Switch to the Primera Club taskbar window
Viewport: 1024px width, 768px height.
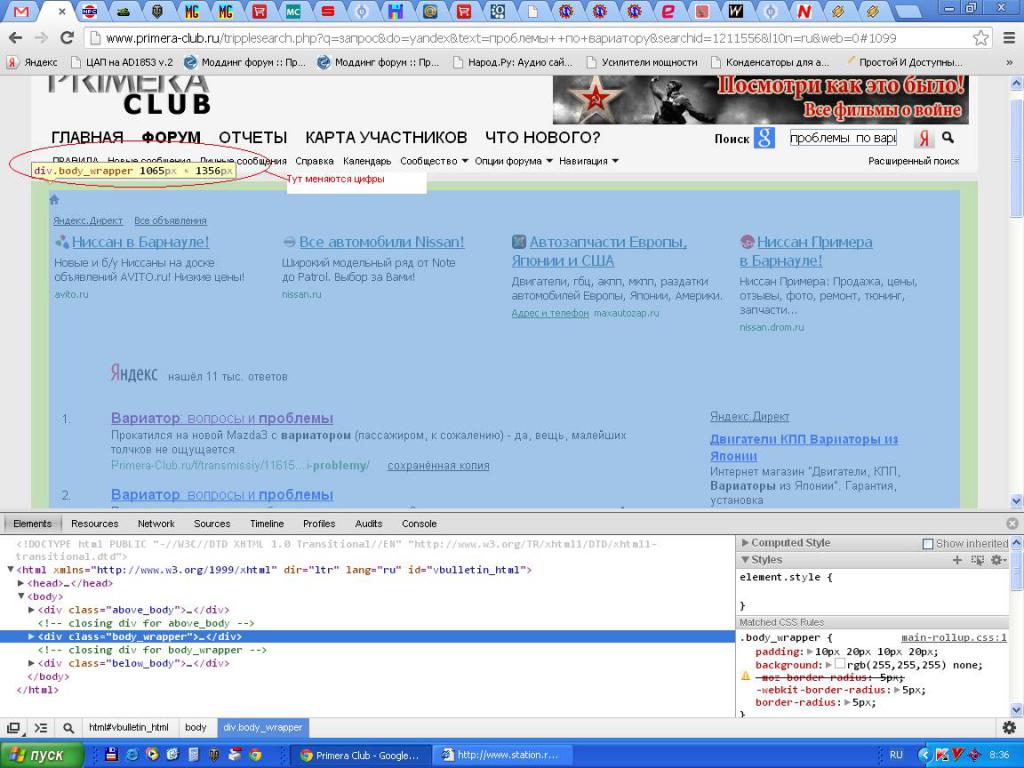click(x=359, y=755)
